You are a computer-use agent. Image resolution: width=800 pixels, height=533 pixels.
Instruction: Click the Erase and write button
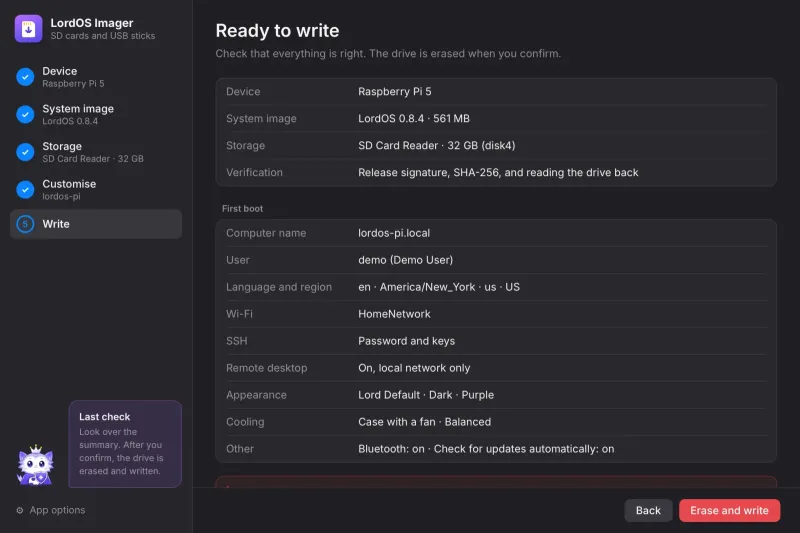(x=729, y=511)
